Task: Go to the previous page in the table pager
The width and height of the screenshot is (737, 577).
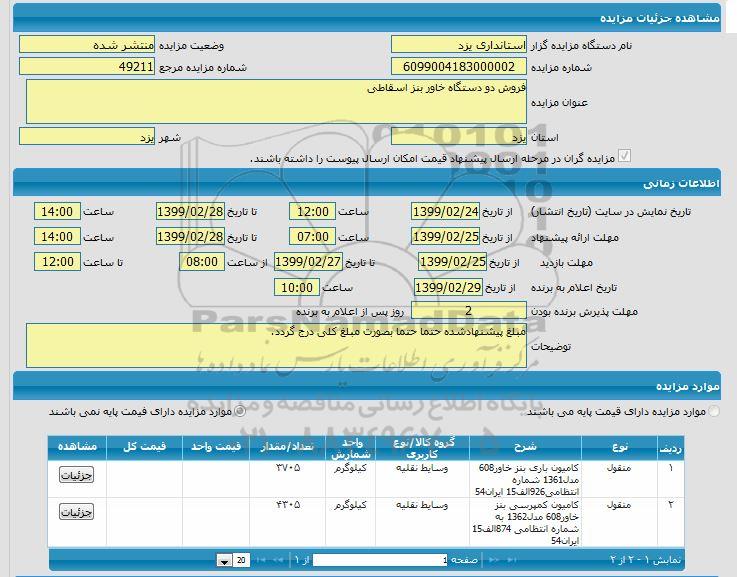Action: 494,560
